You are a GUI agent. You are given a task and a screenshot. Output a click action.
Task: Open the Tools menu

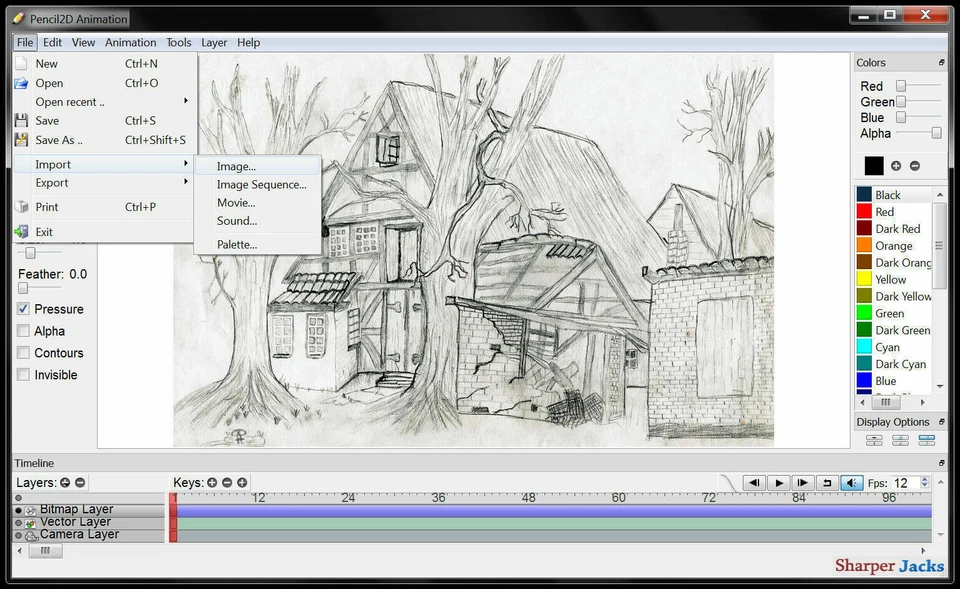[x=178, y=42]
